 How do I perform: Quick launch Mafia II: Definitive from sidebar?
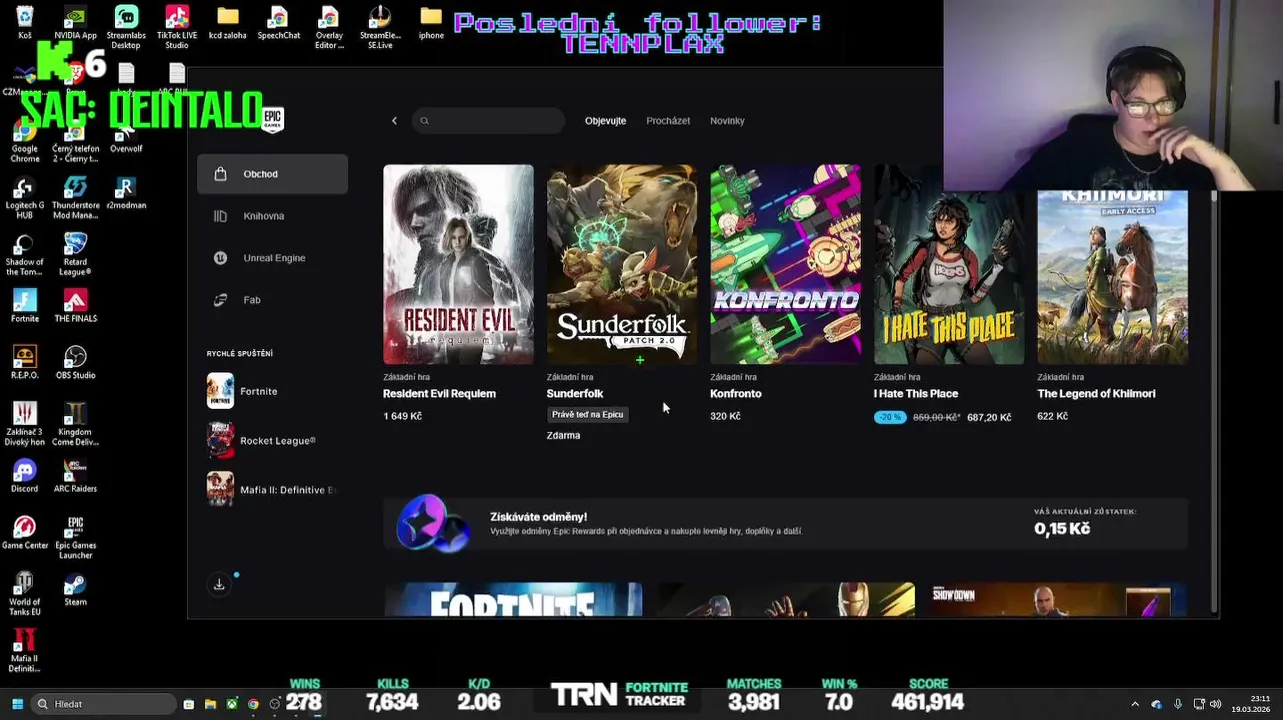[x=272, y=489]
